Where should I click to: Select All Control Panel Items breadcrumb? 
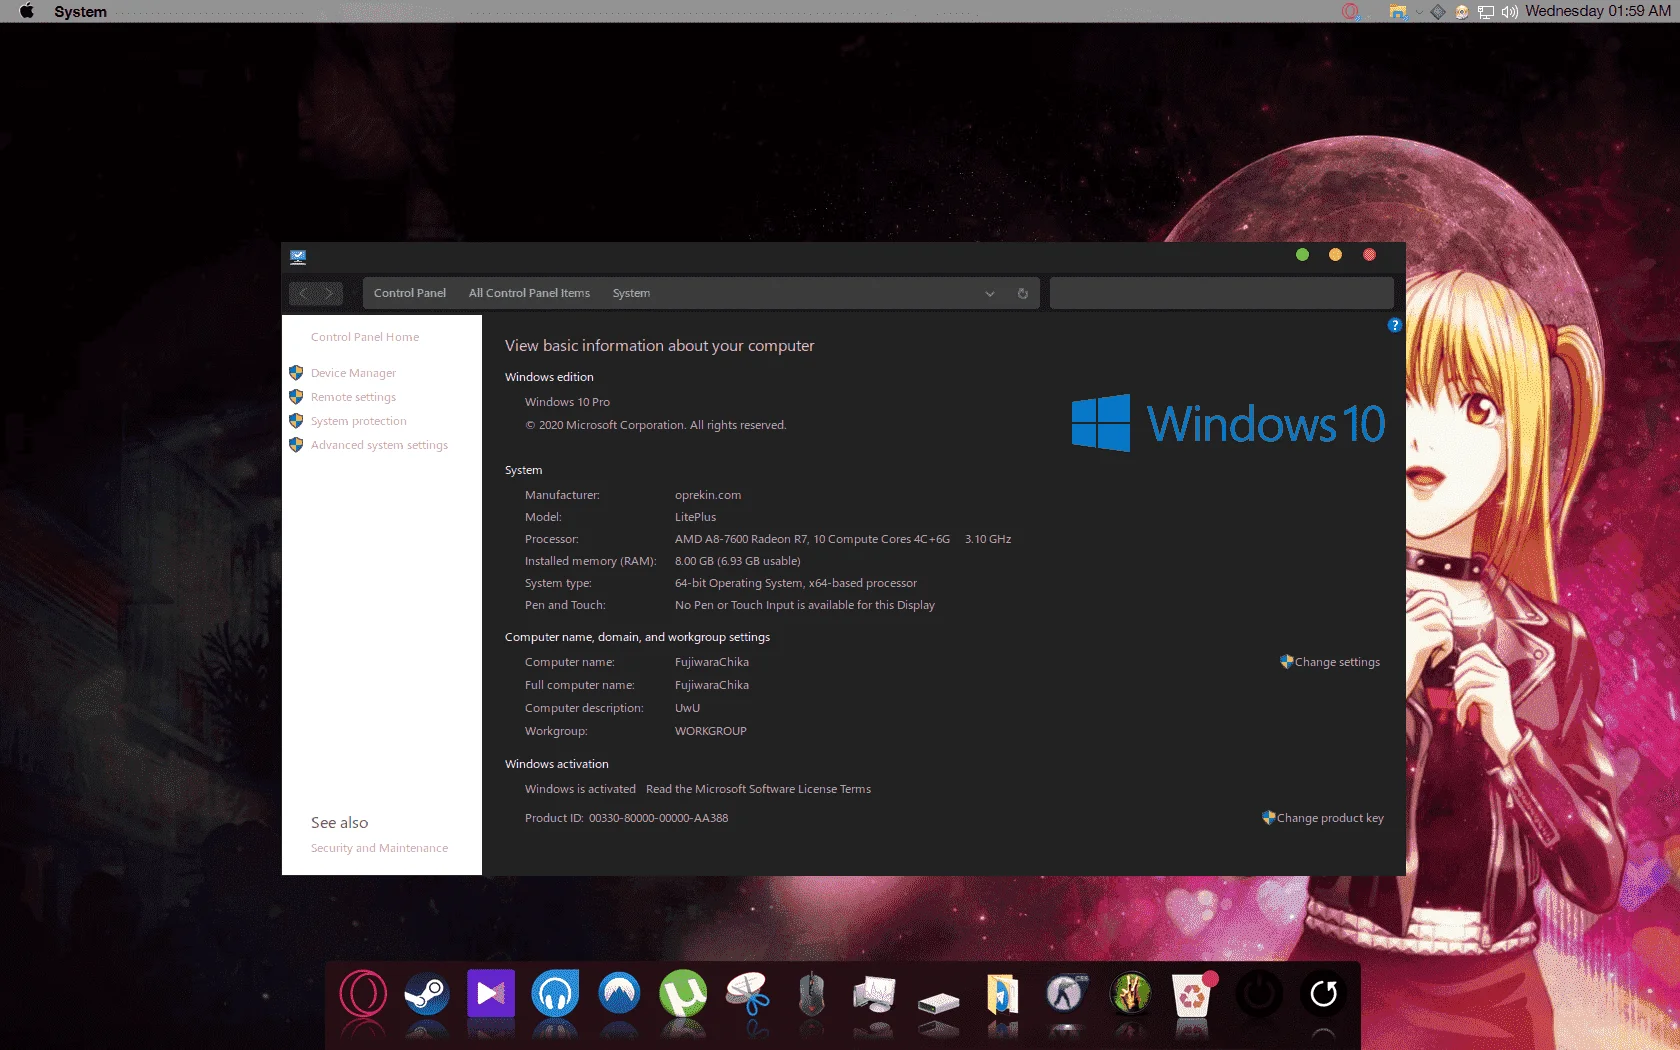(x=529, y=293)
